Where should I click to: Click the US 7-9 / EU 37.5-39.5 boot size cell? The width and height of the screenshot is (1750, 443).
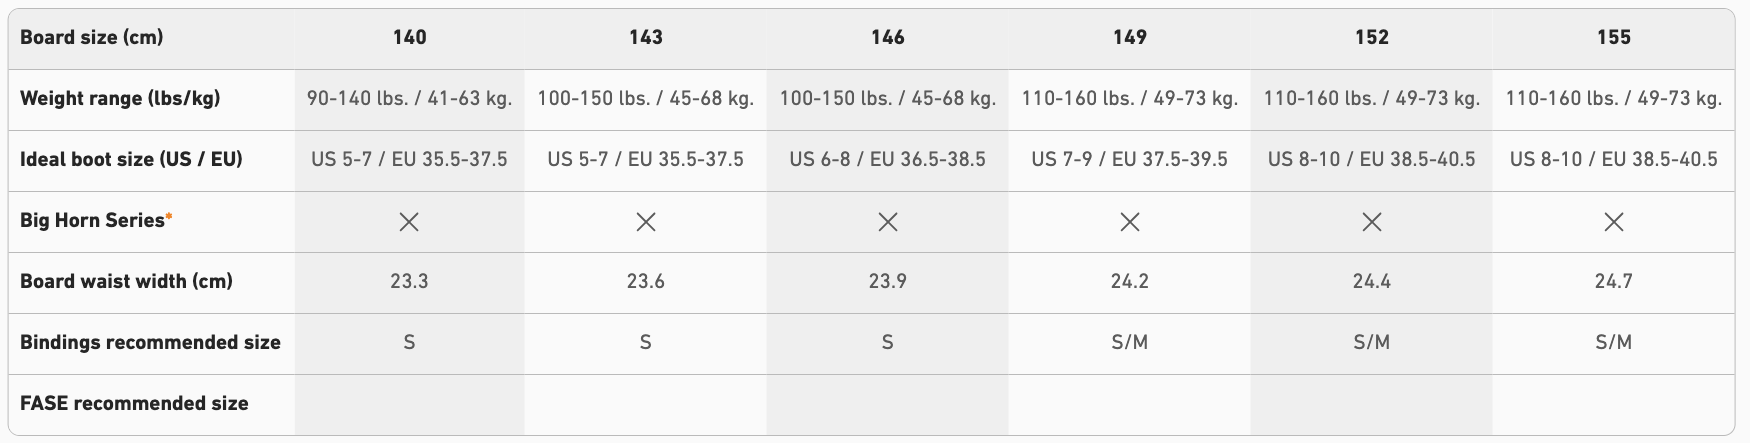(1130, 159)
